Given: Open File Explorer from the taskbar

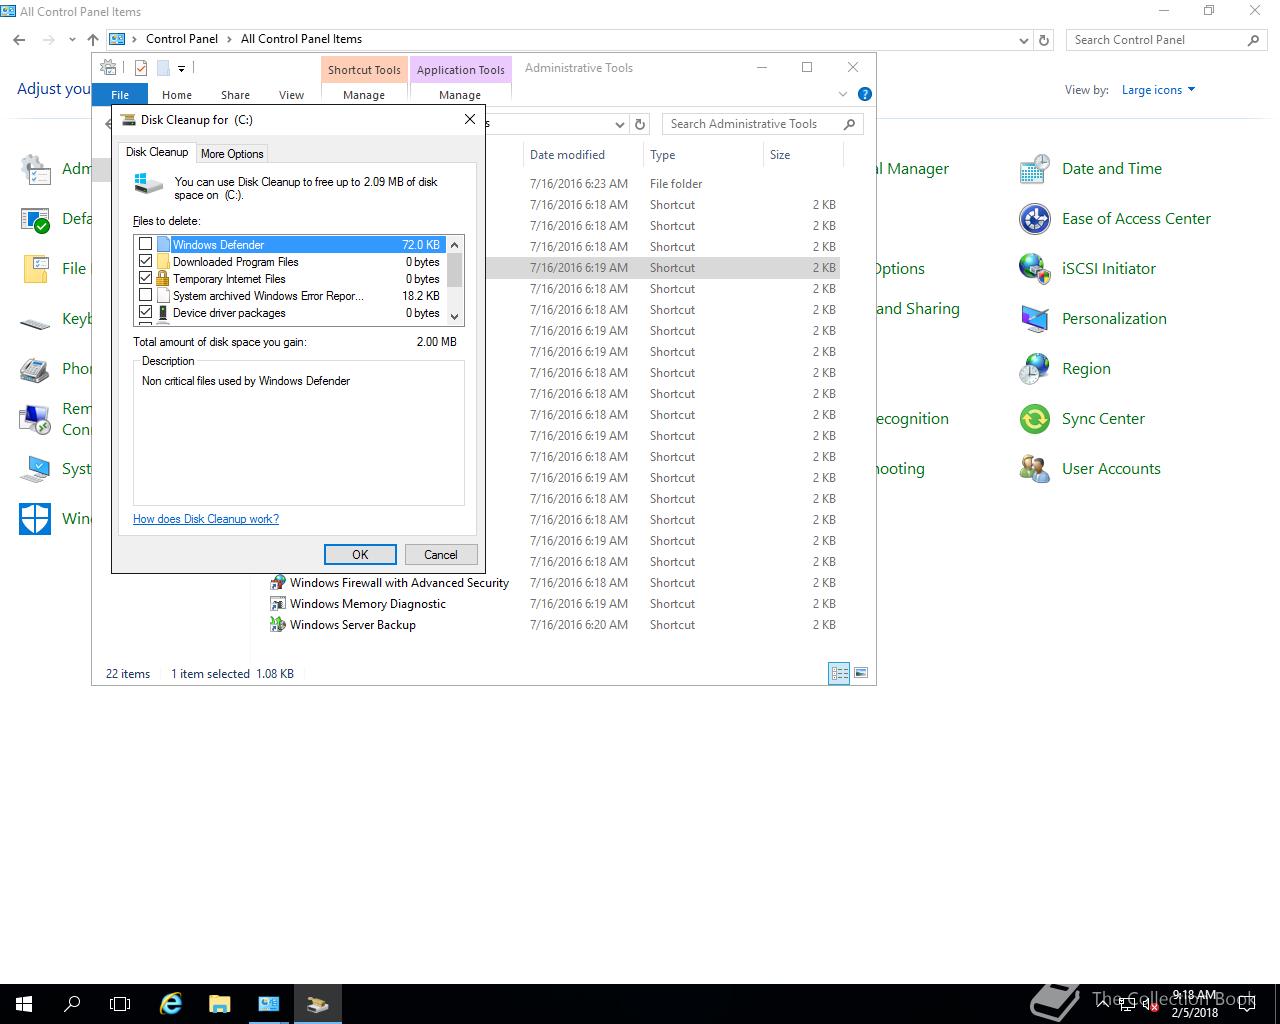Looking at the screenshot, I should pos(219,1004).
